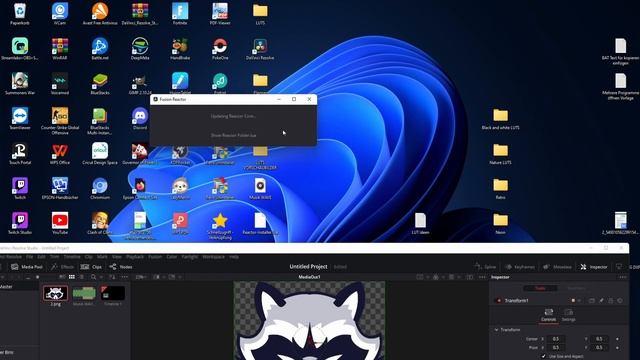Launch Twitch Studio from the desktop
This screenshot has width=640, height=360.
pyautogui.click(x=20, y=223)
